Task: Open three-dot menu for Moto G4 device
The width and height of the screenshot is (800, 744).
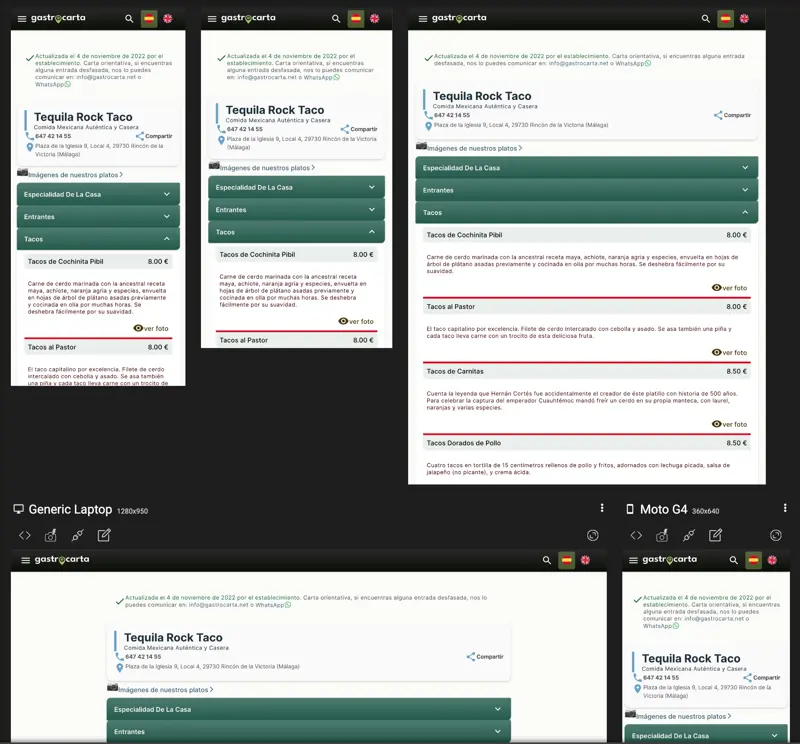Action: click(785, 508)
